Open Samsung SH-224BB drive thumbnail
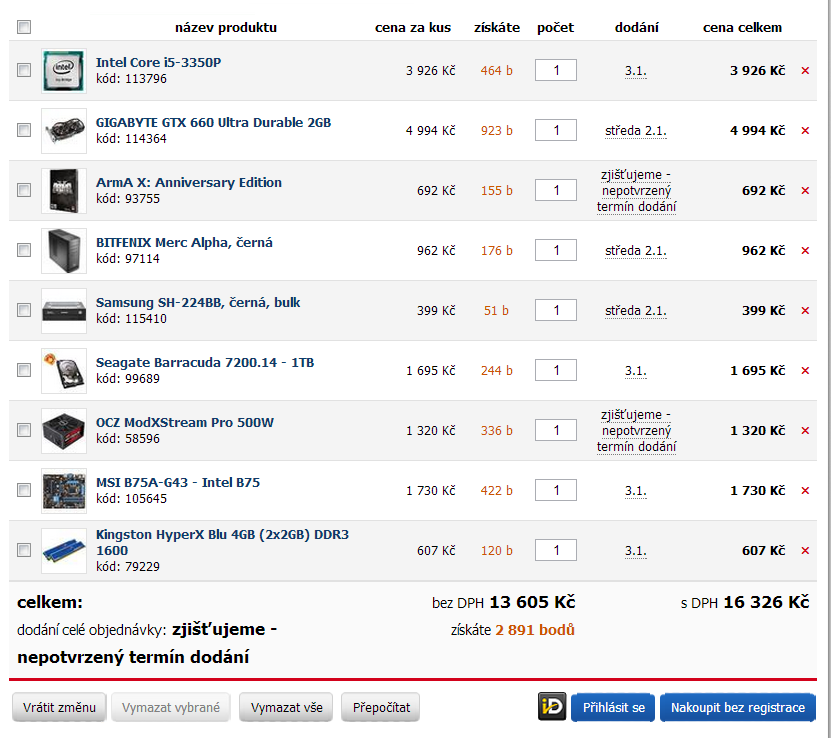The width and height of the screenshot is (831, 738). coord(64,310)
